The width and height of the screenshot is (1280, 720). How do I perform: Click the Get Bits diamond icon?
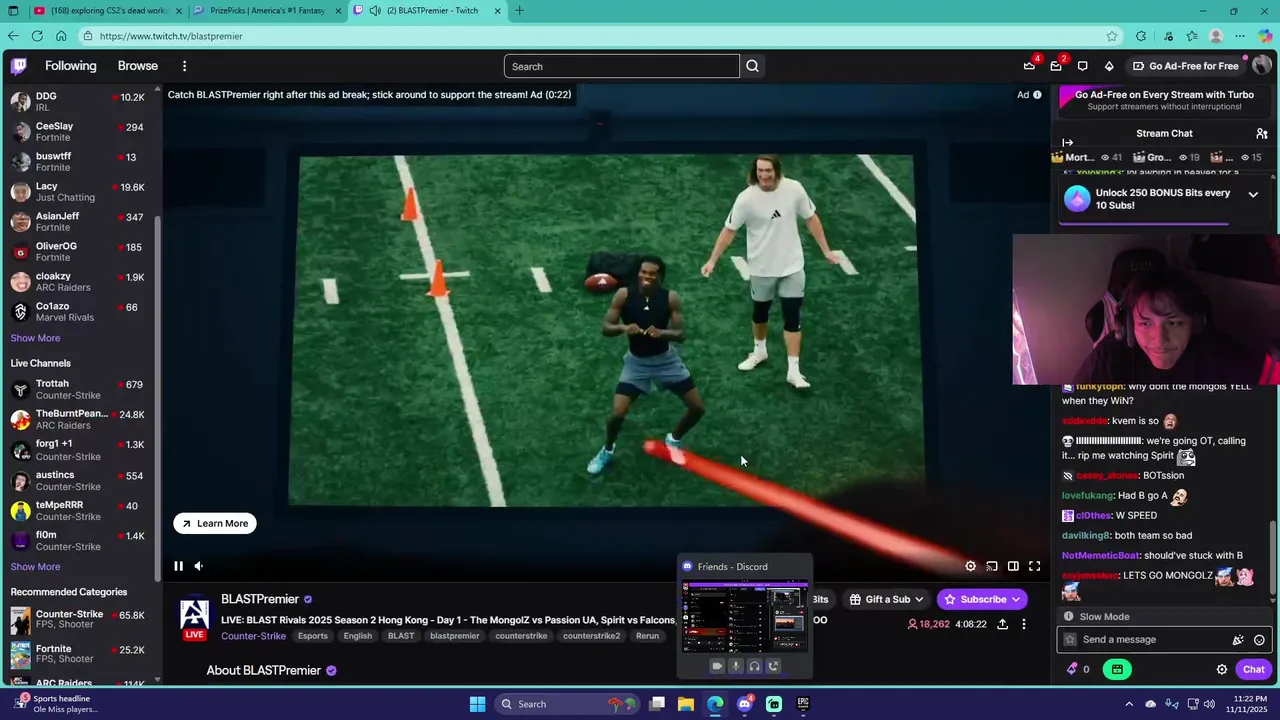click(x=1109, y=66)
